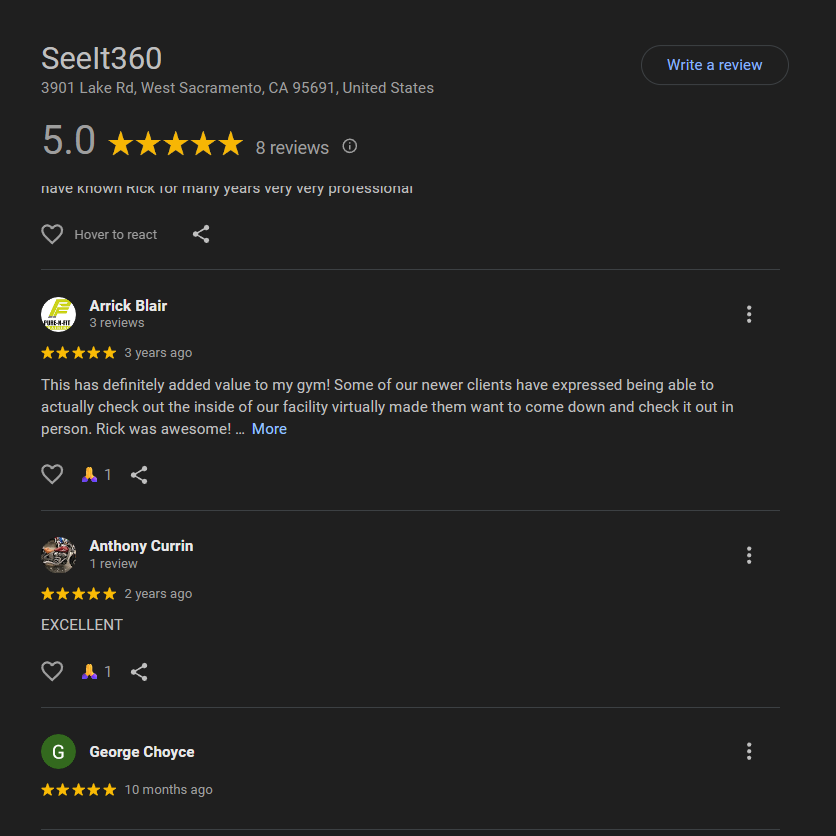Open the options menu on Arrick Blair's review
836x836 pixels.
[749, 314]
